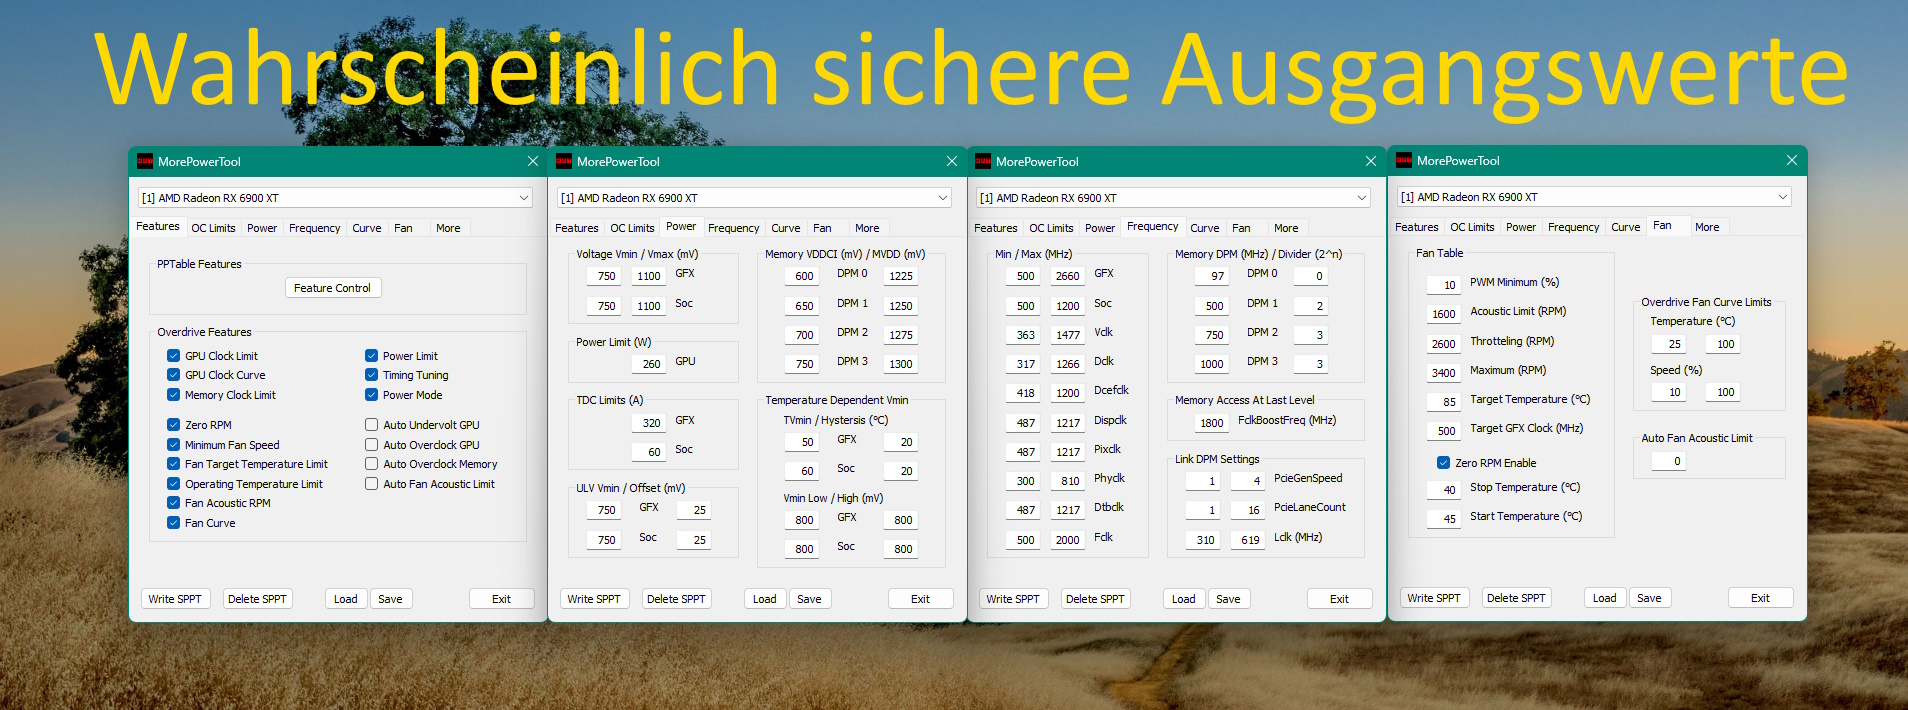Click MorePowerTool app icon in Fan-tab window title
Viewport: 1908px width, 710px height.
pos(1404,160)
